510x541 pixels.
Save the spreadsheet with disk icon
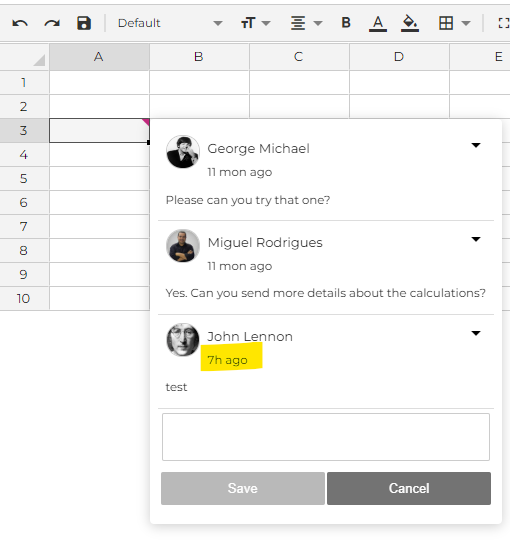[84, 23]
